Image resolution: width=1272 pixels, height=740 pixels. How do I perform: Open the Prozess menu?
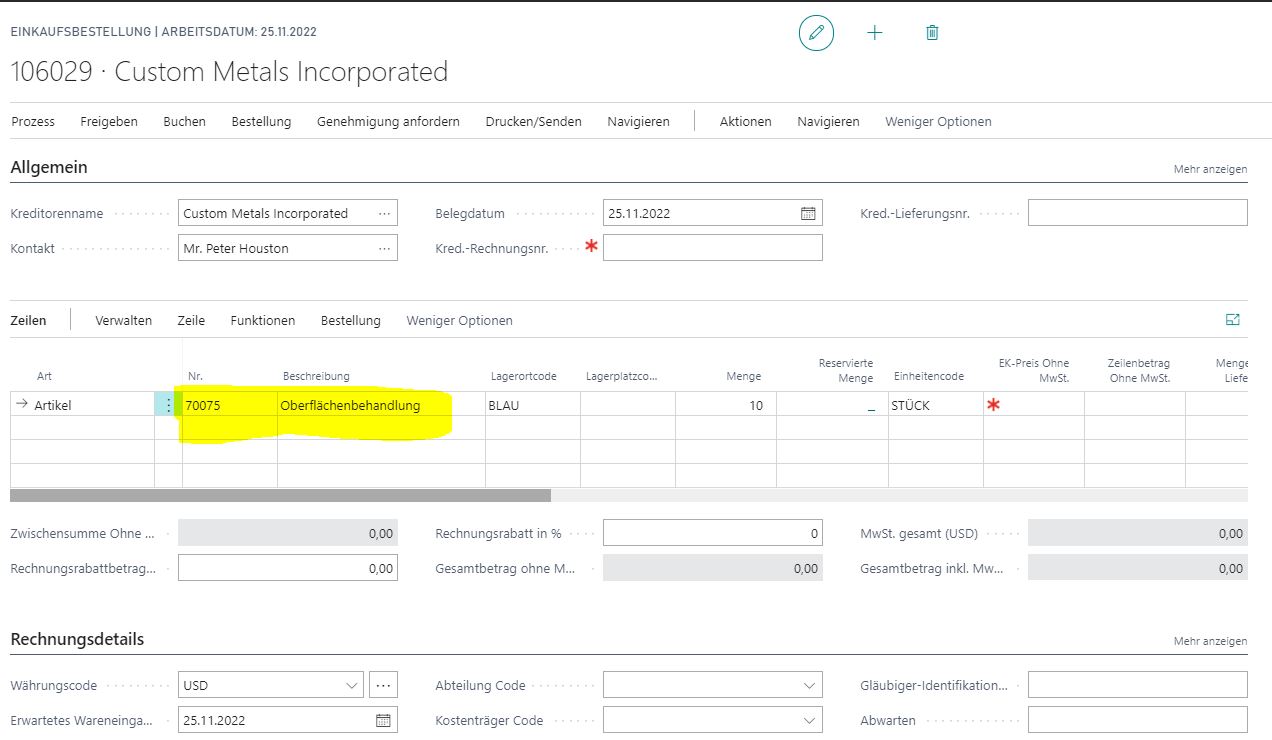pos(33,121)
